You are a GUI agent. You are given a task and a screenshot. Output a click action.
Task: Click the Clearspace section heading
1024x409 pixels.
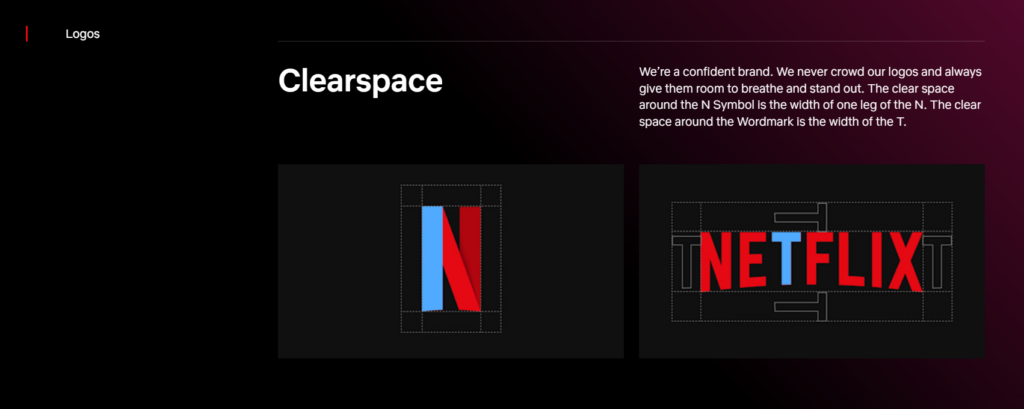360,82
